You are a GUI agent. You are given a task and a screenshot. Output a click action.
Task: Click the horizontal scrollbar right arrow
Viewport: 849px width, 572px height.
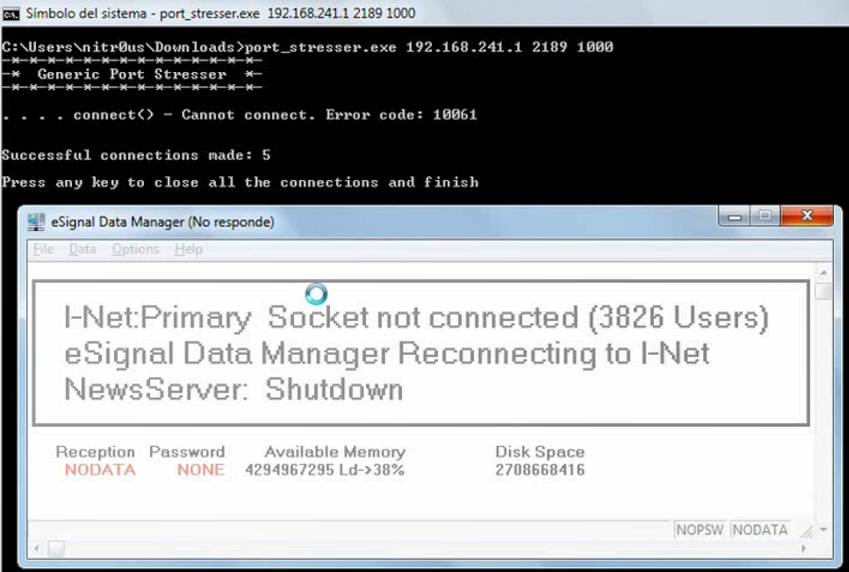coord(804,548)
